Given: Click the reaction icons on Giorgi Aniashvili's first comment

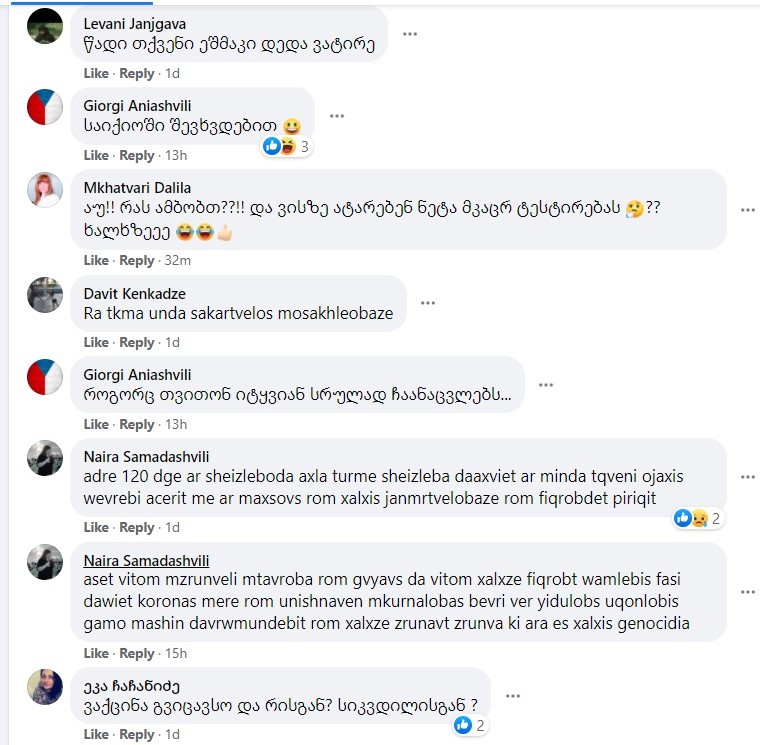Looking at the screenshot, I should pyautogui.click(x=287, y=146).
